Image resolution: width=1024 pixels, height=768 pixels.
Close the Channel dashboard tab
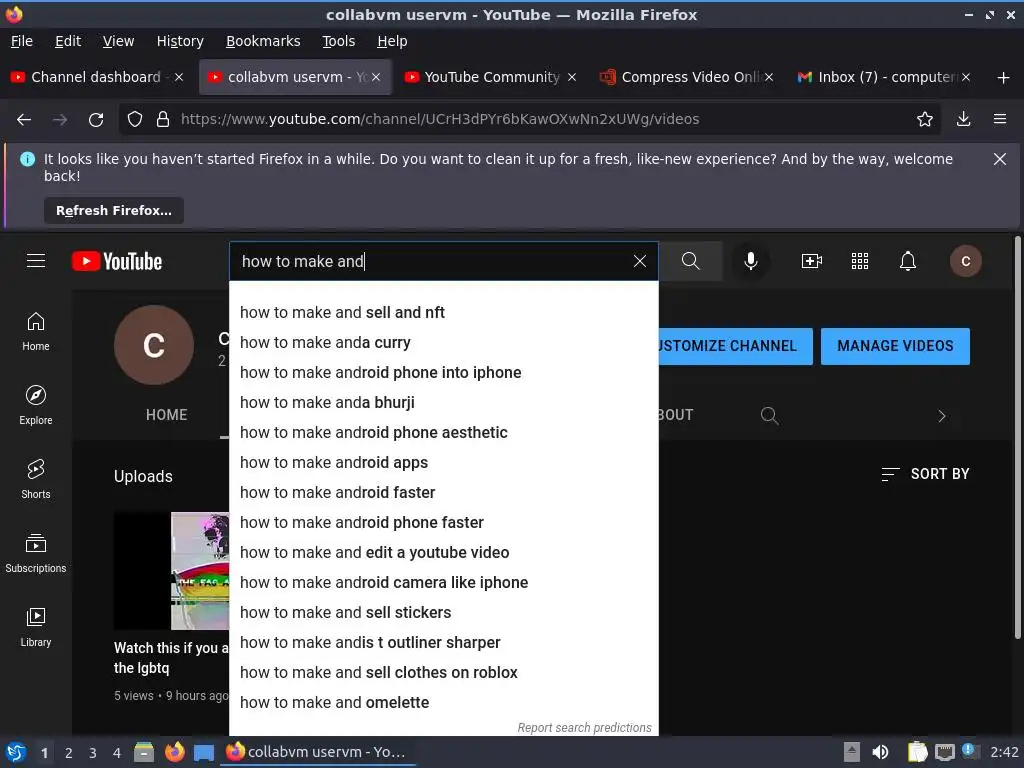click(x=179, y=78)
